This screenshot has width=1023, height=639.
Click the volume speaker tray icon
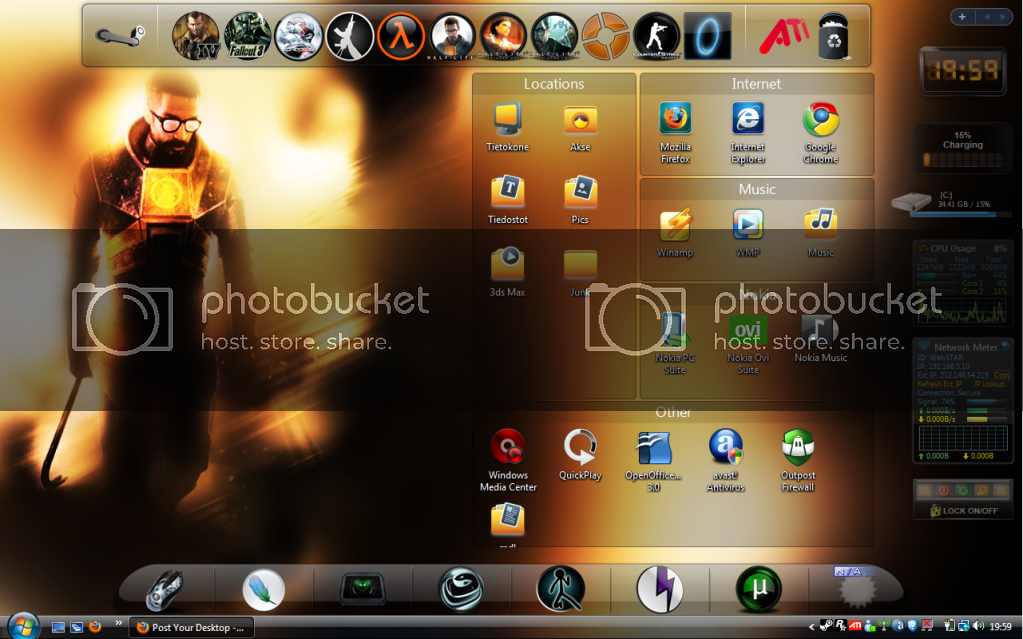[x=978, y=627]
